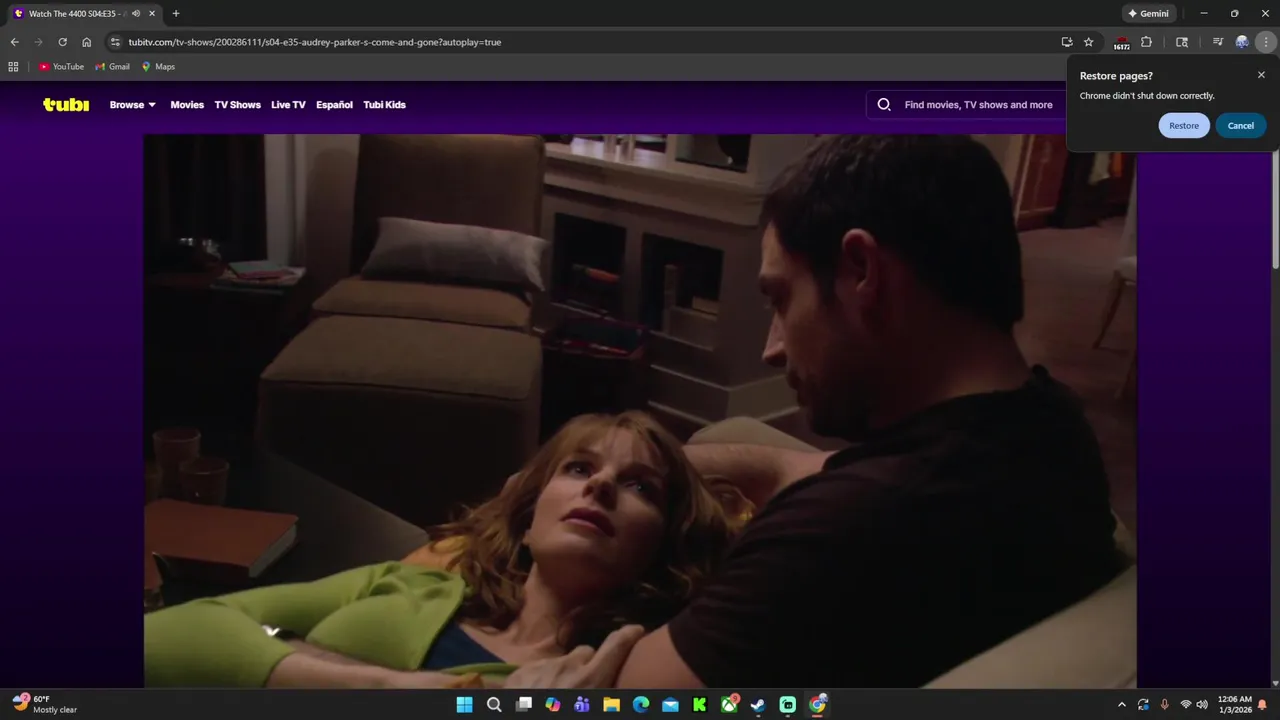Mute the tab via speaker icon
Image resolution: width=1280 pixels, height=720 pixels.
tap(136, 14)
